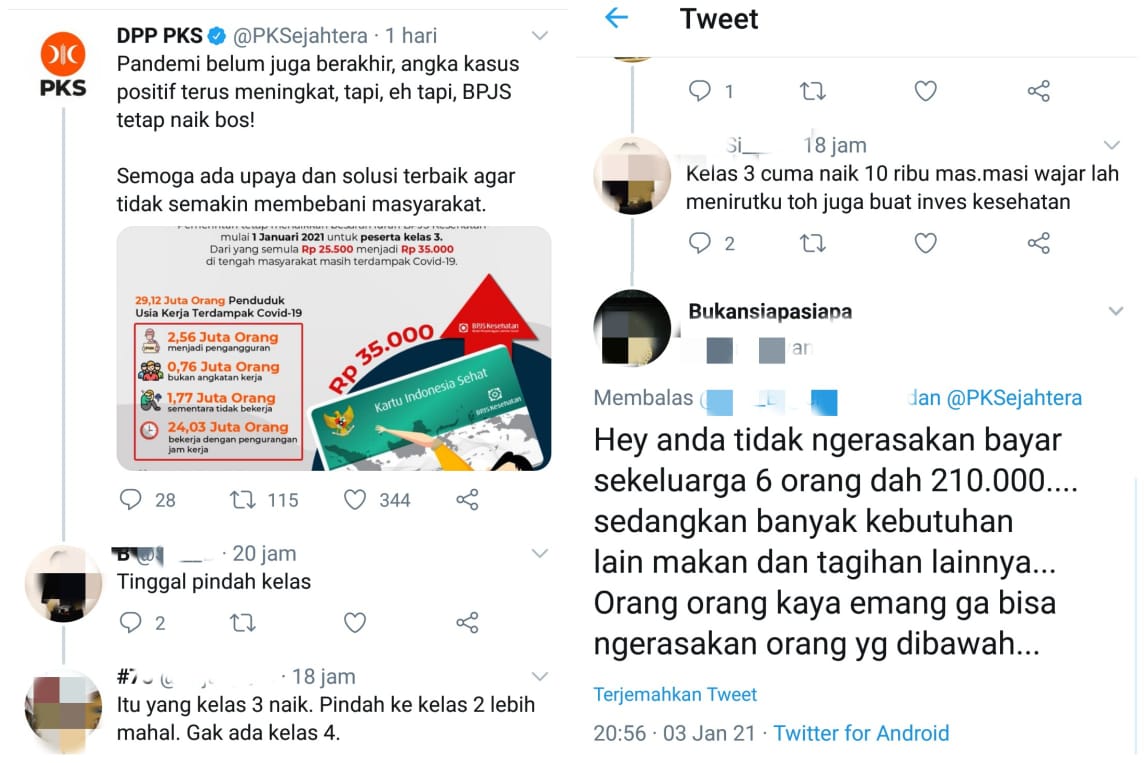This screenshot has height=763, width=1145.
Task: Like the DPP PKS tweet (344 likes)
Action: point(355,499)
